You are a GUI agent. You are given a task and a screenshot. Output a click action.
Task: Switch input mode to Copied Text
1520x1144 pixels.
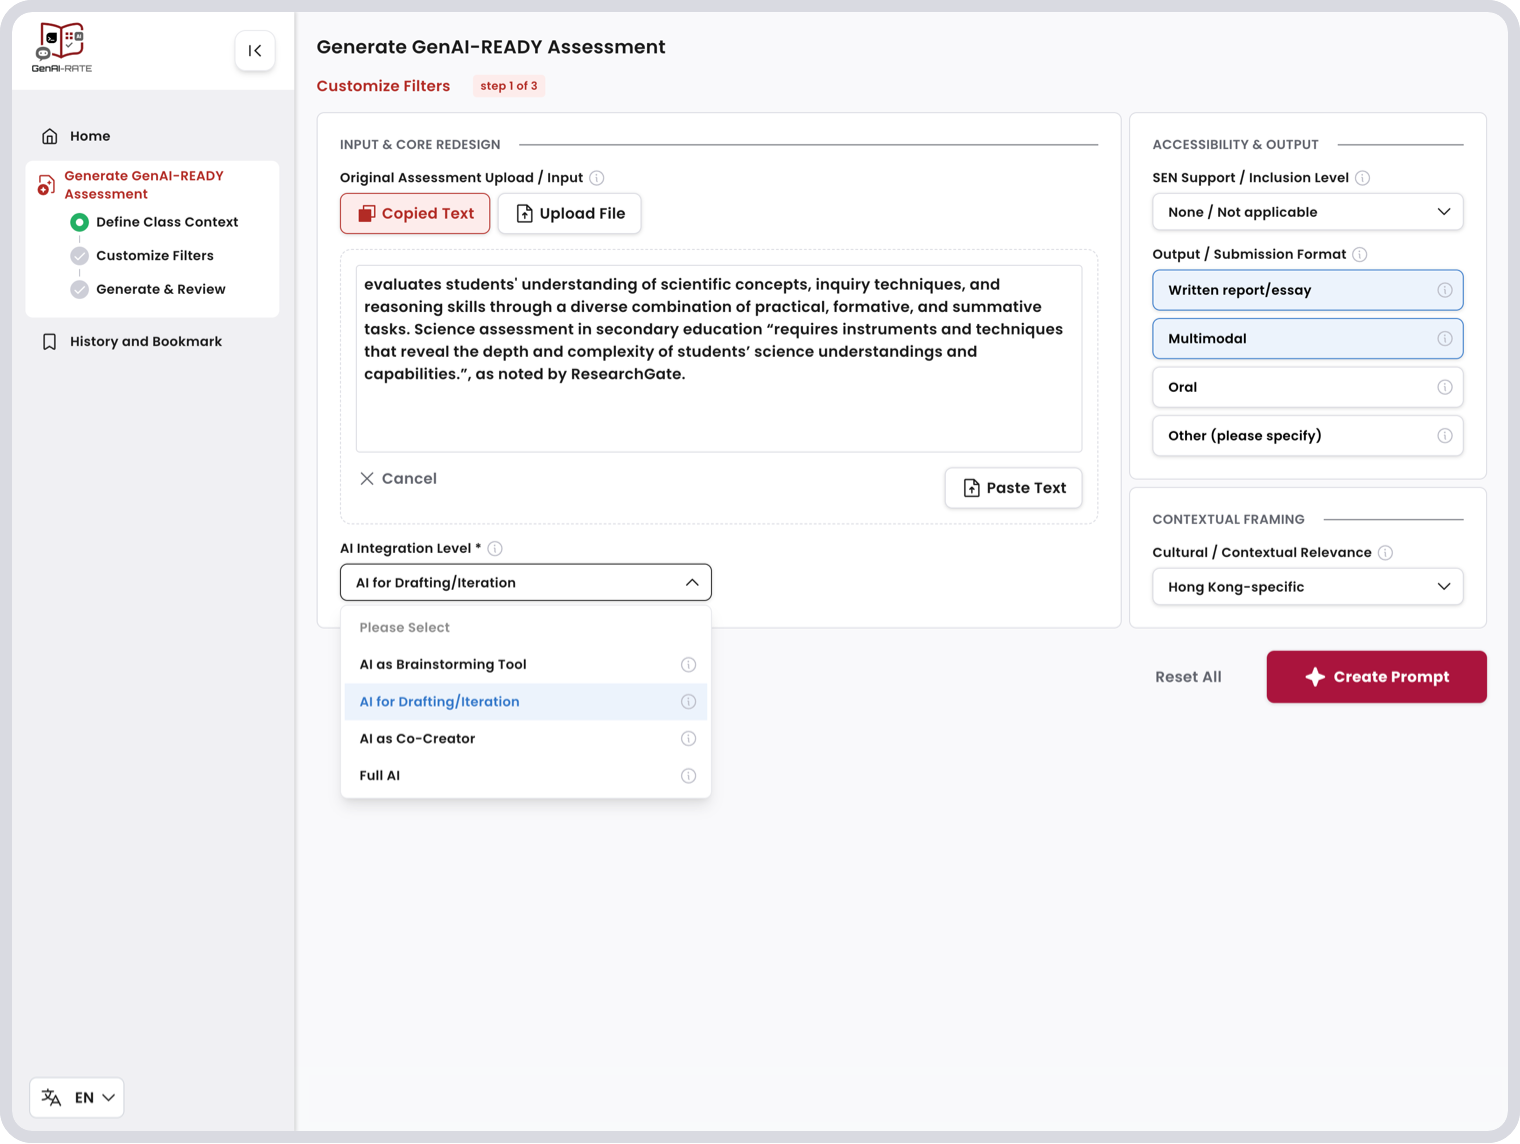(415, 214)
